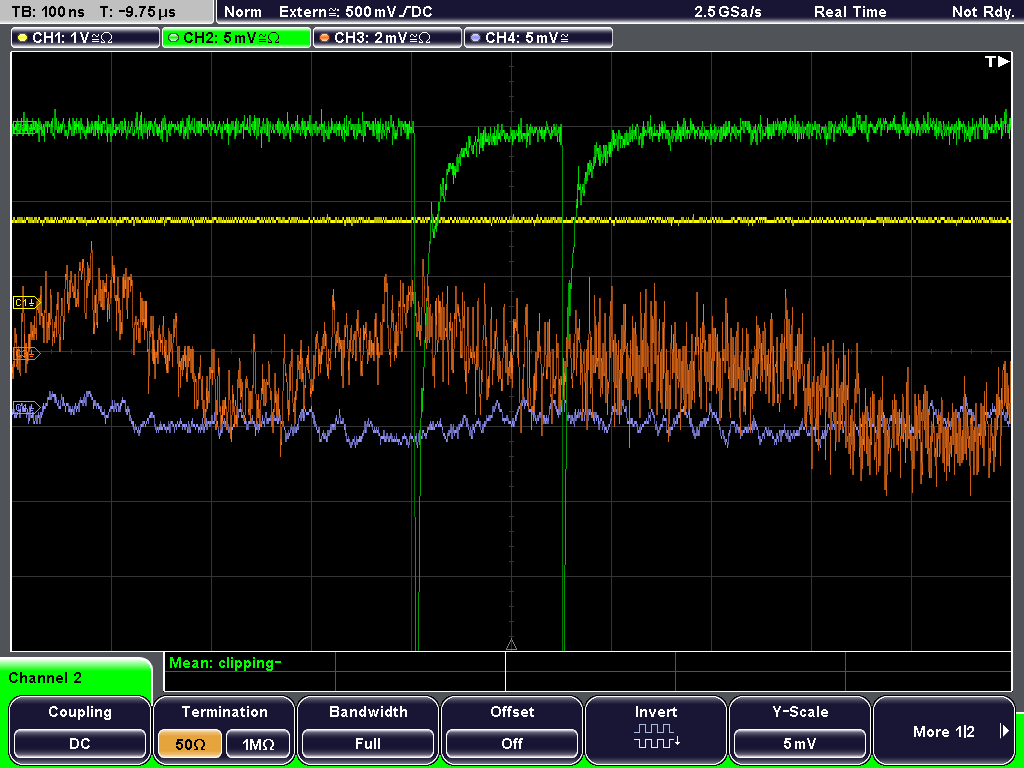Click the More page arrow icon
Image resolution: width=1024 pixels, height=768 pixels.
pyautogui.click(x=1004, y=731)
